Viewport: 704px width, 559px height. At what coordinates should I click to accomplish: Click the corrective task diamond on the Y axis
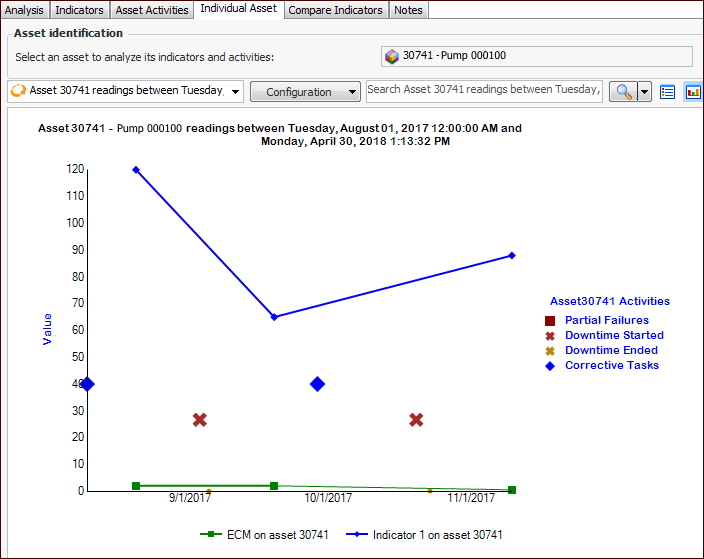[x=88, y=384]
